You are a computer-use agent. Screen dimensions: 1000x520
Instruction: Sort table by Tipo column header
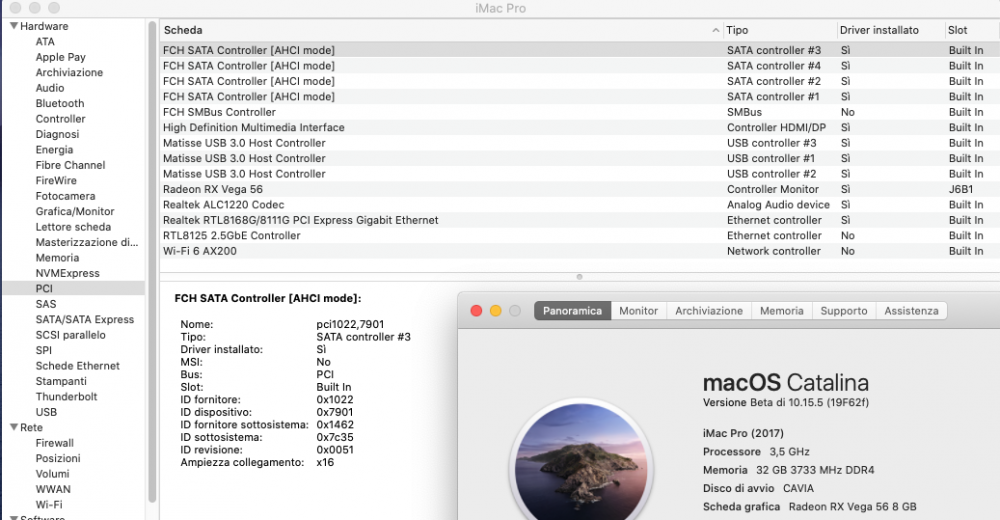point(737,30)
